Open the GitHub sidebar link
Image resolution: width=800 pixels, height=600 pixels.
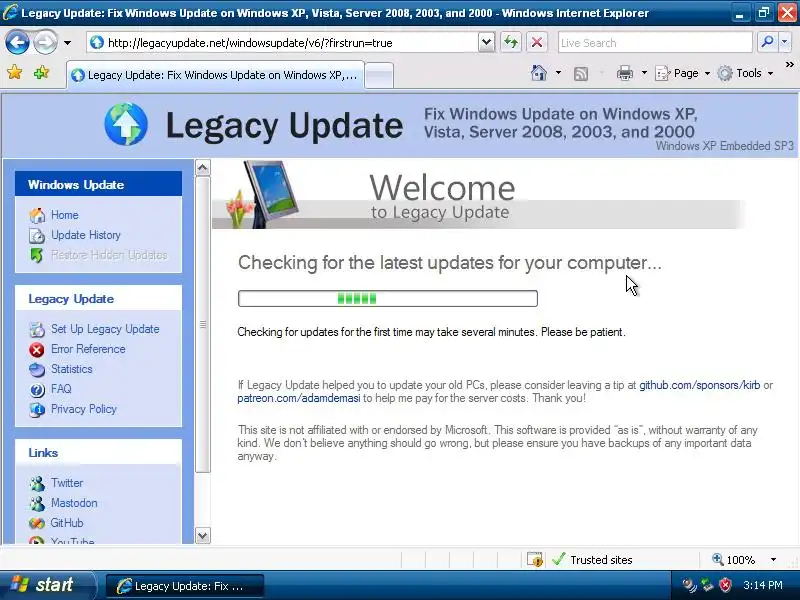pos(66,522)
